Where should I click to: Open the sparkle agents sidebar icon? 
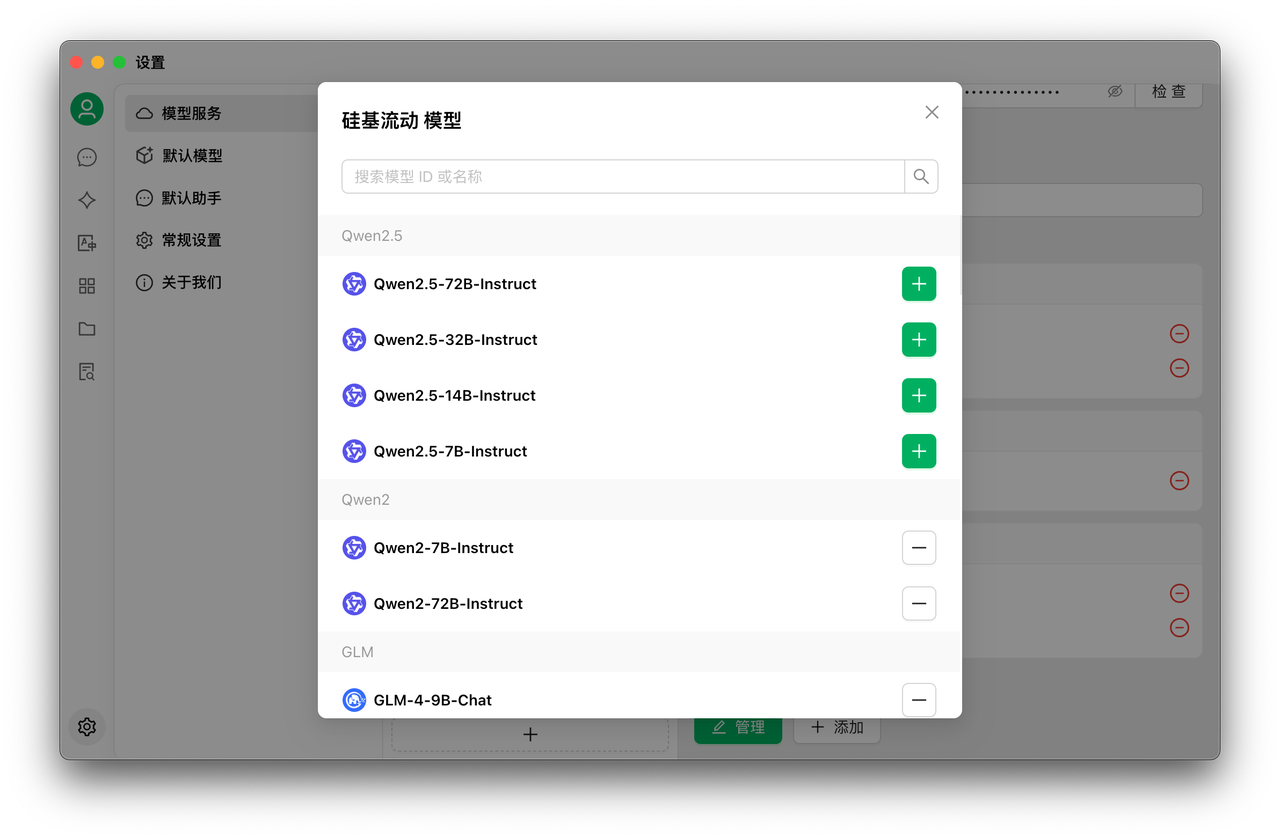point(87,200)
